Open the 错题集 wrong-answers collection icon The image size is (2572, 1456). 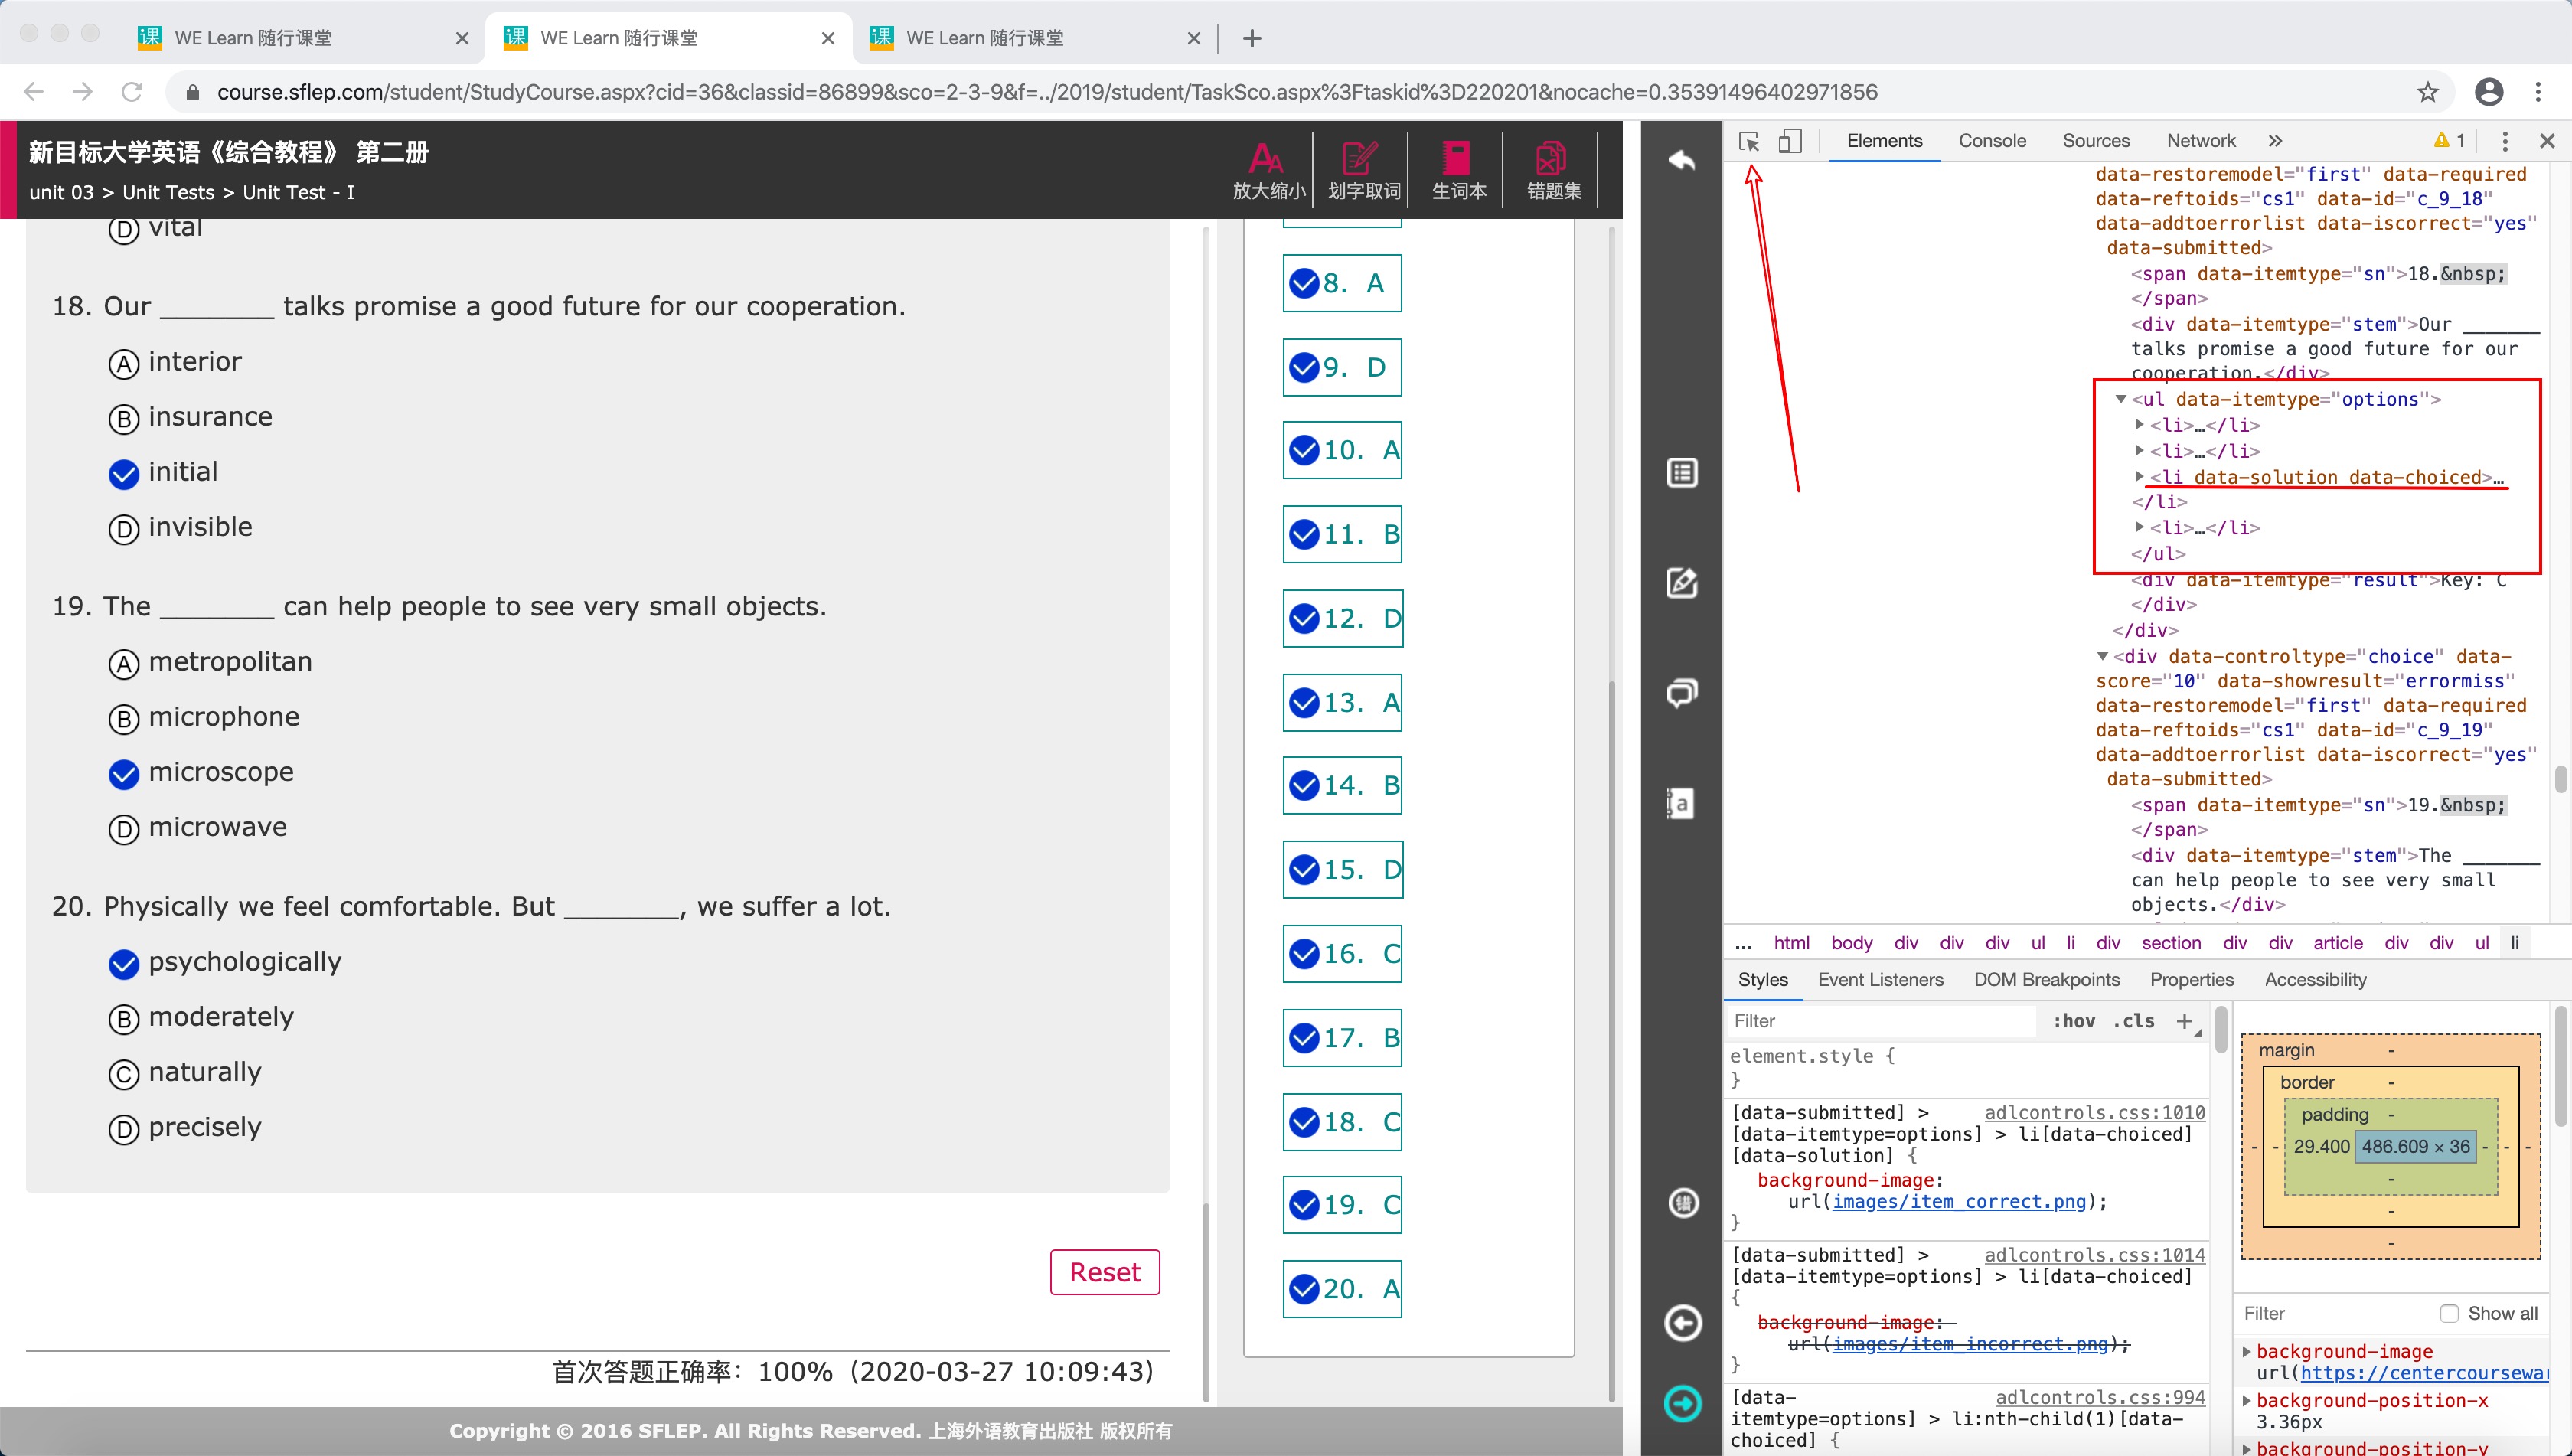[1552, 168]
